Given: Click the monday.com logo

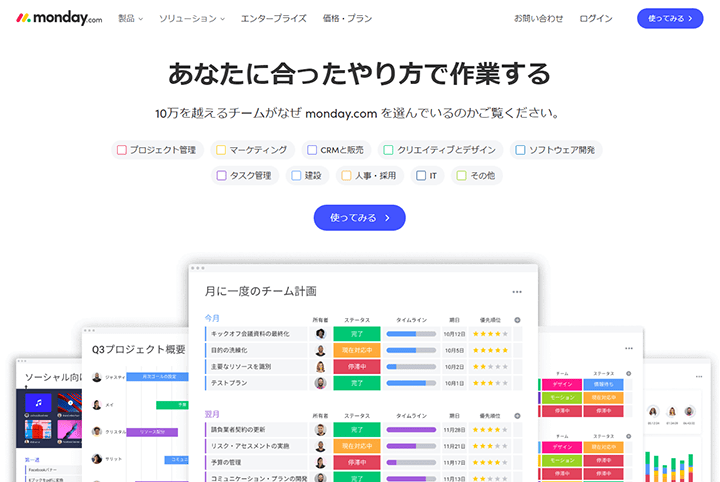Looking at the screenshot, I should coord(59,18).
